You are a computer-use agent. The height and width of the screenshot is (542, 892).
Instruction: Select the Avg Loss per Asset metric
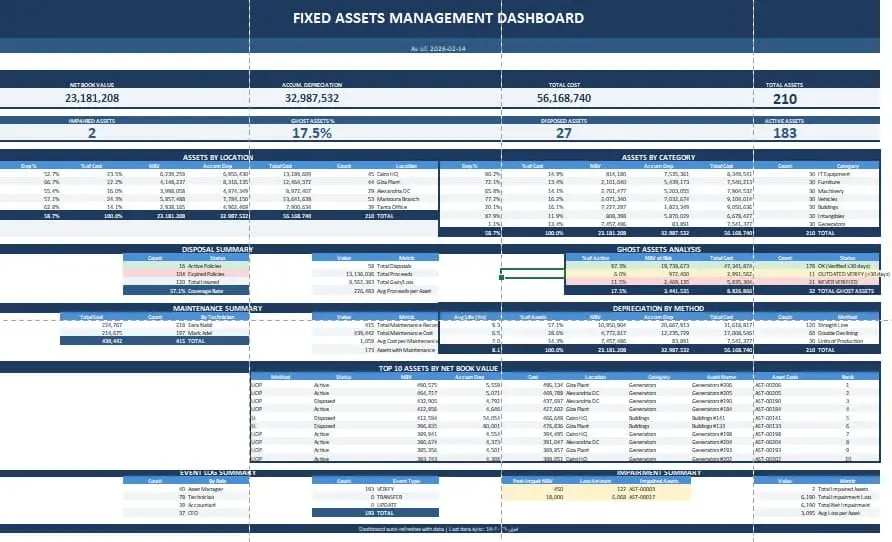(817, 512)
